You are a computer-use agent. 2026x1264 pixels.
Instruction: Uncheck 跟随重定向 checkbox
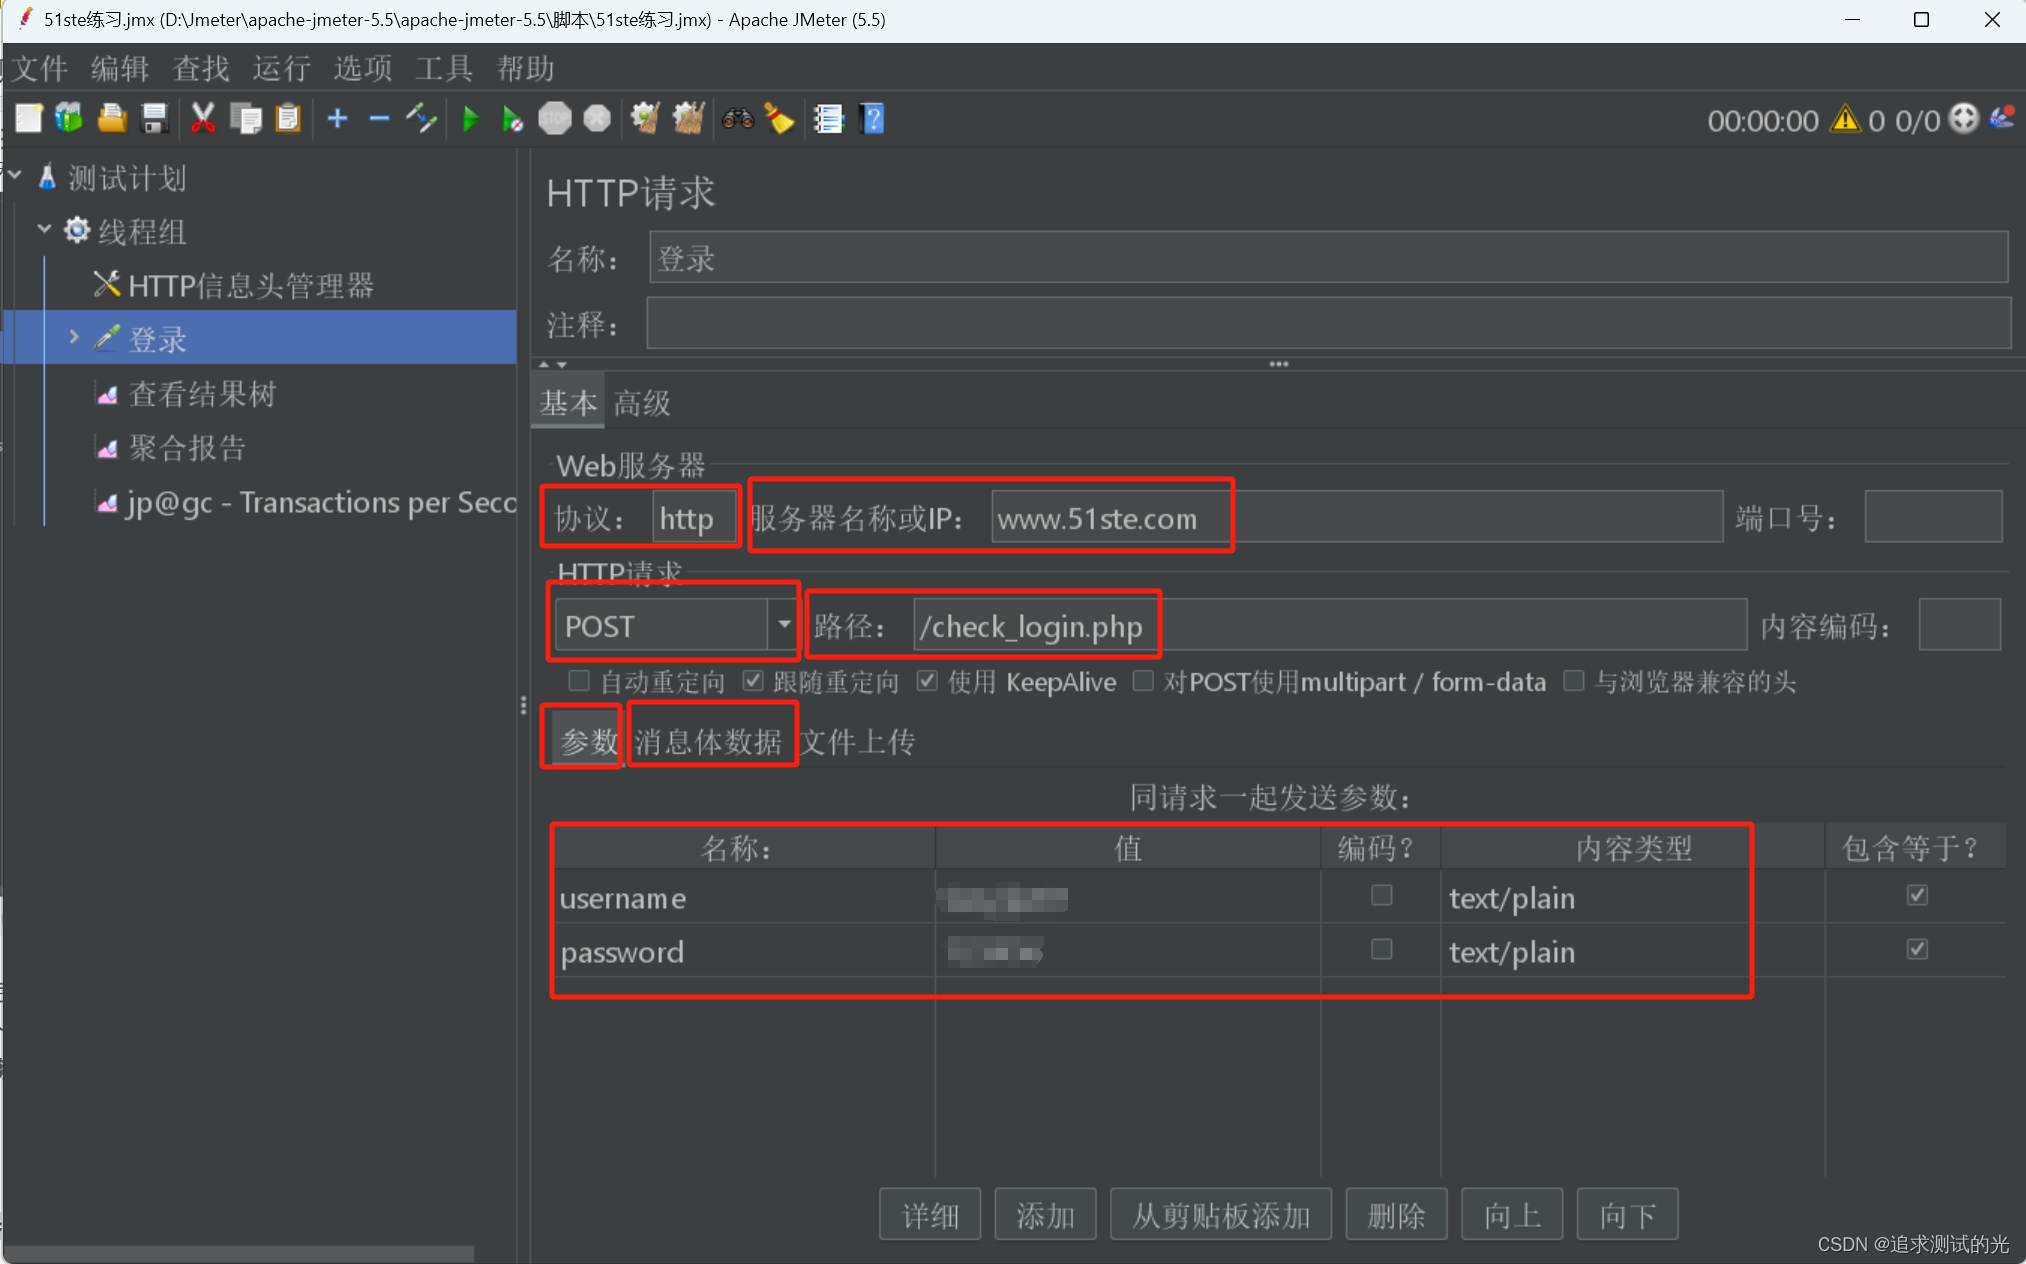(x=752, y=681)
